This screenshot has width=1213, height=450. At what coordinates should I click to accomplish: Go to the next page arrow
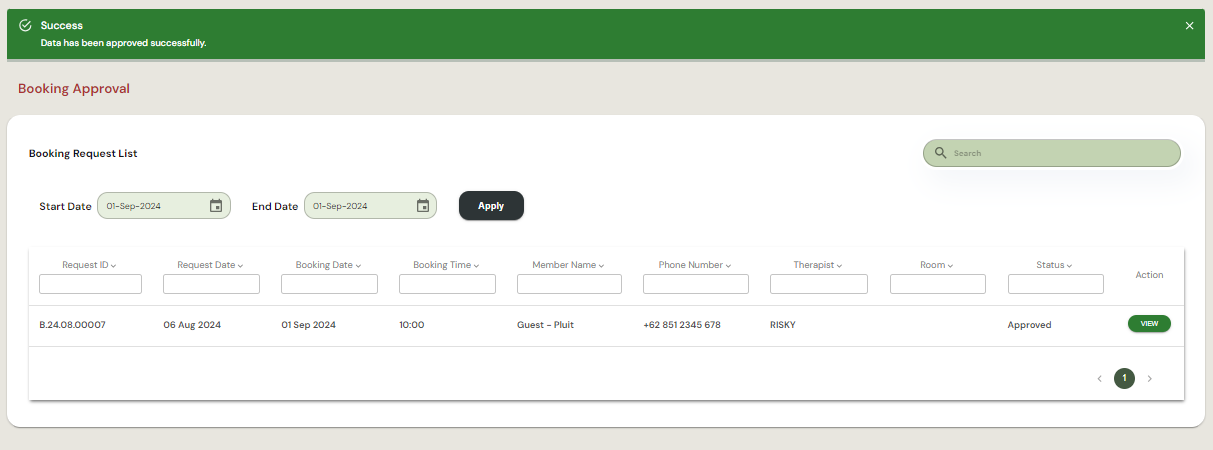(x=1149, y=379)
